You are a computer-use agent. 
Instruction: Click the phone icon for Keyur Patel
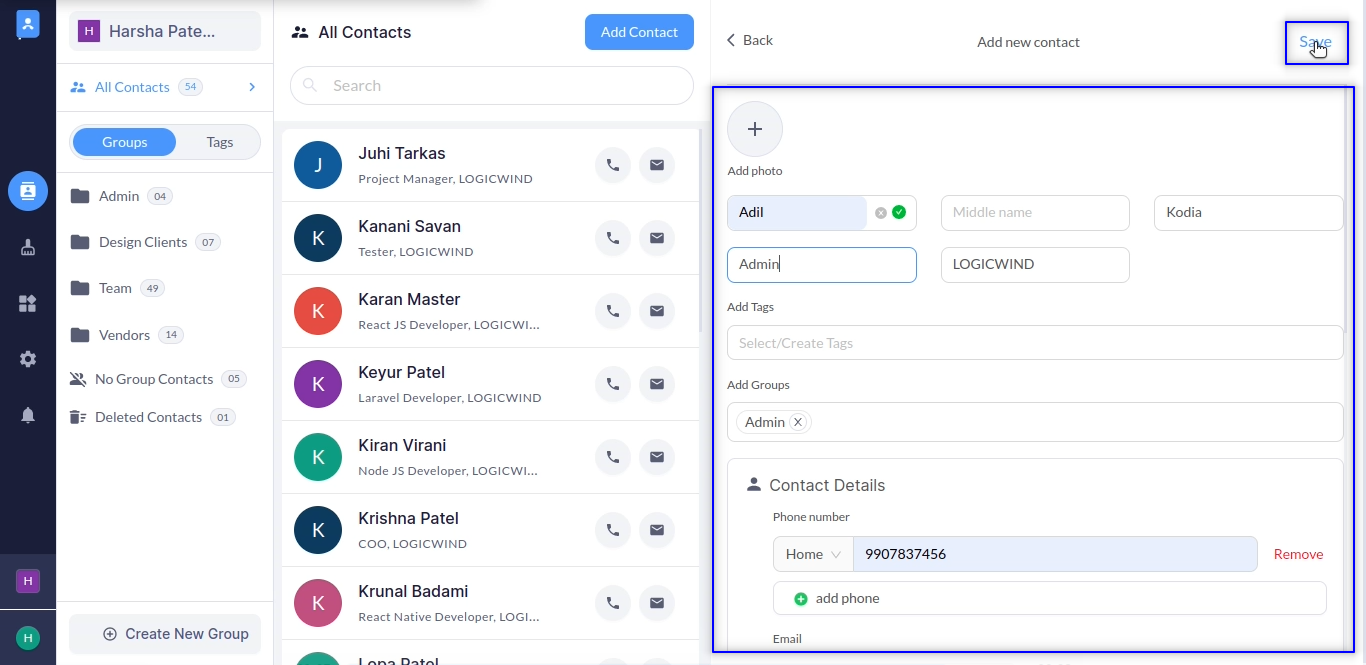pyautogui.click(x=613, y=384)
